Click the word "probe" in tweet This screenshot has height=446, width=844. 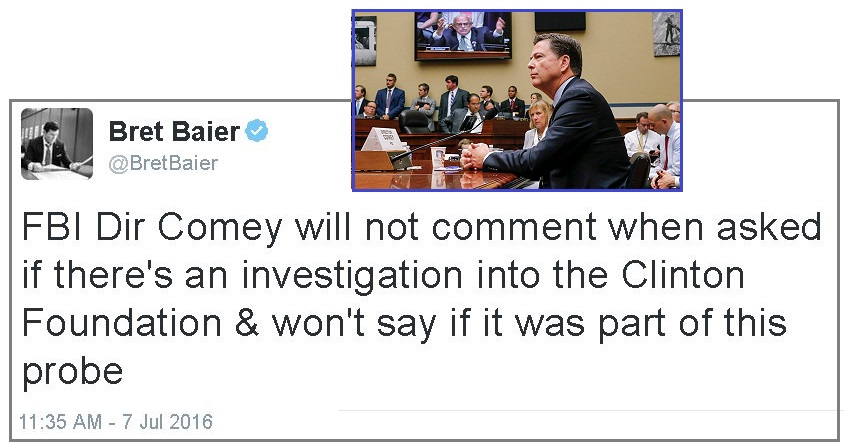72,372
